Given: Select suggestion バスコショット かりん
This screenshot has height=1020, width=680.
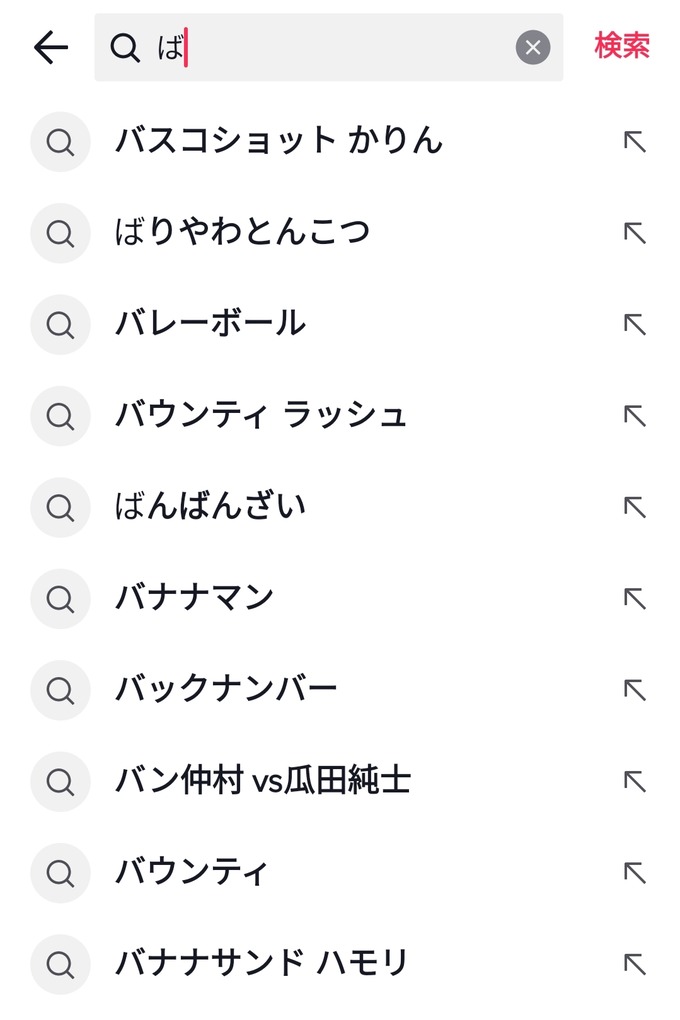Looking at the screenshot, I should tap(278, 141).
